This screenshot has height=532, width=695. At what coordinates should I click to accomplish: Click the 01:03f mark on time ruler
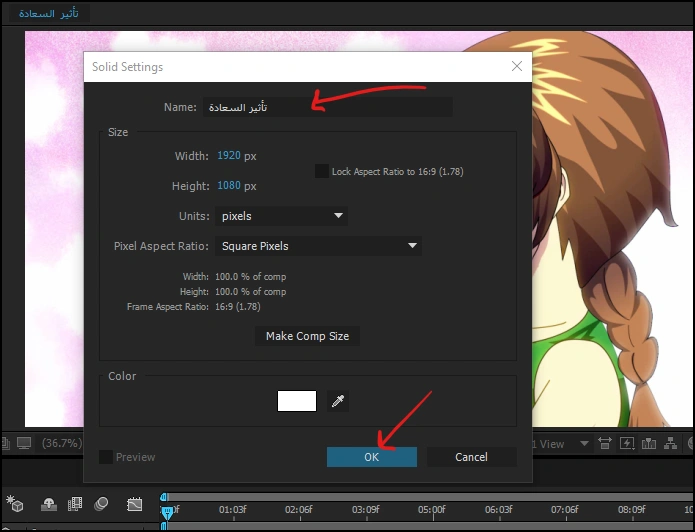pyautogui.click(x=233, y=510)
